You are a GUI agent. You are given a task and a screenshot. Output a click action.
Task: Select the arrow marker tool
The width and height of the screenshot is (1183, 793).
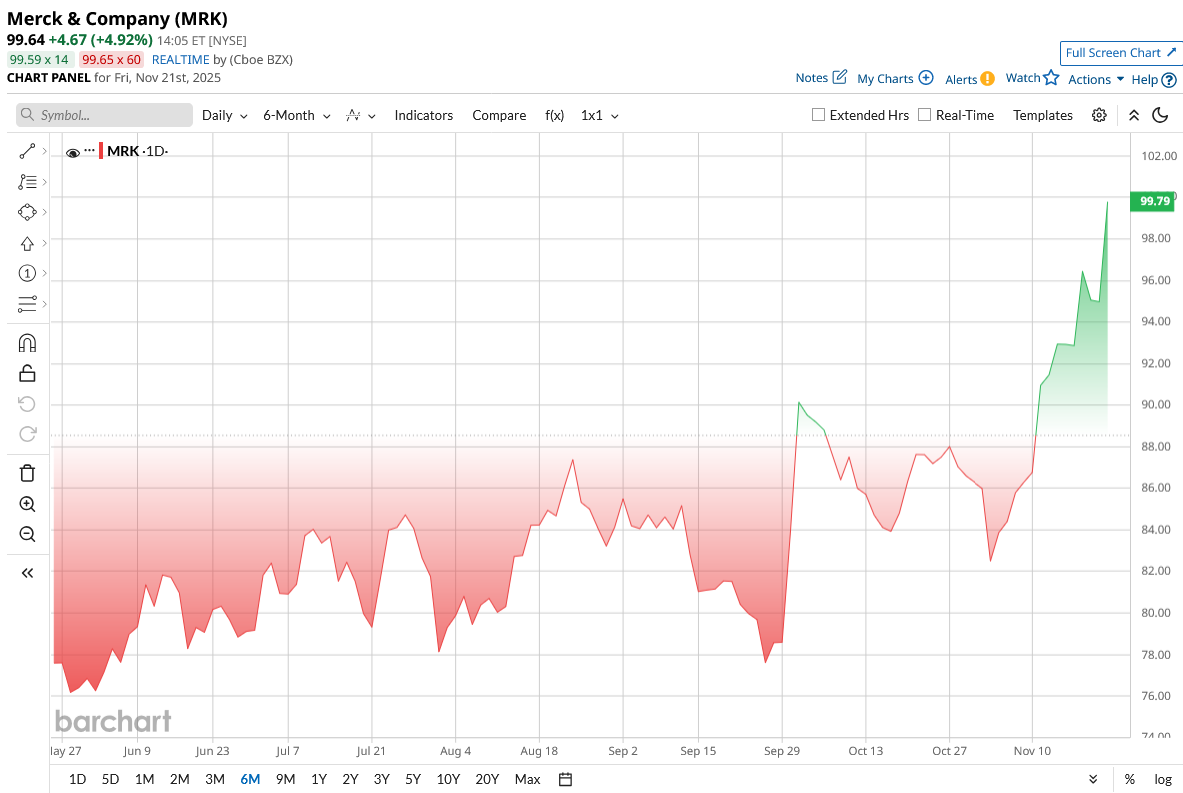coord(27,243)
